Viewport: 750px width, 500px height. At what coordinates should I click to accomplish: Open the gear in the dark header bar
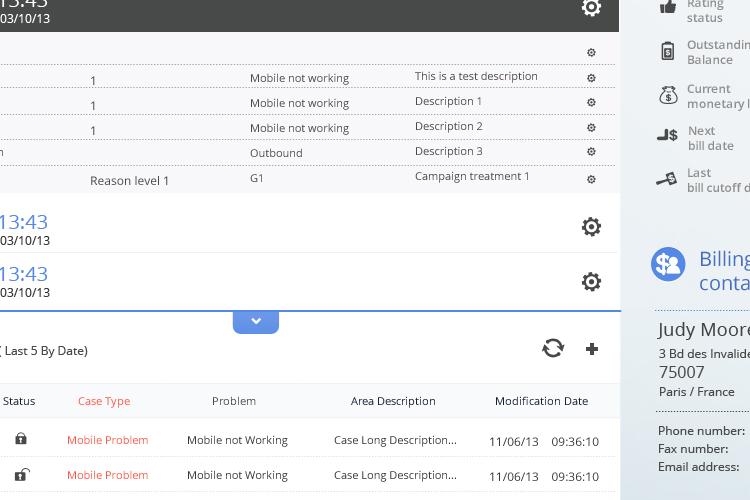(x=591, y=7)
